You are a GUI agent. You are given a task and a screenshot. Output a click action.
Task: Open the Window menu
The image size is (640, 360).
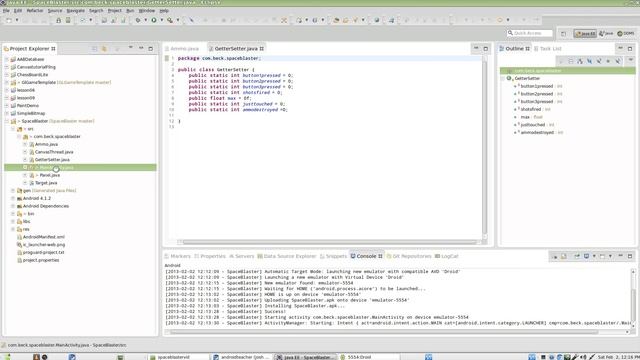147,10
